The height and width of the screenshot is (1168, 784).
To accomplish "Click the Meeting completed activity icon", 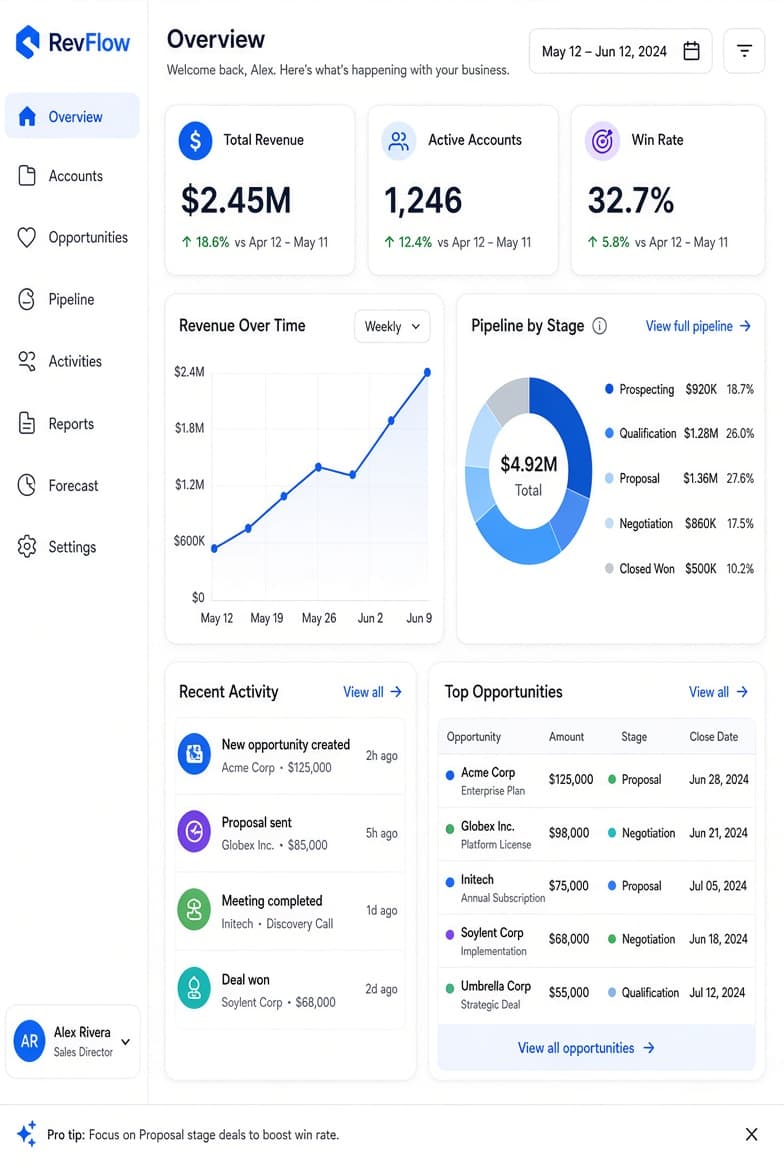I will click(195, 910).
